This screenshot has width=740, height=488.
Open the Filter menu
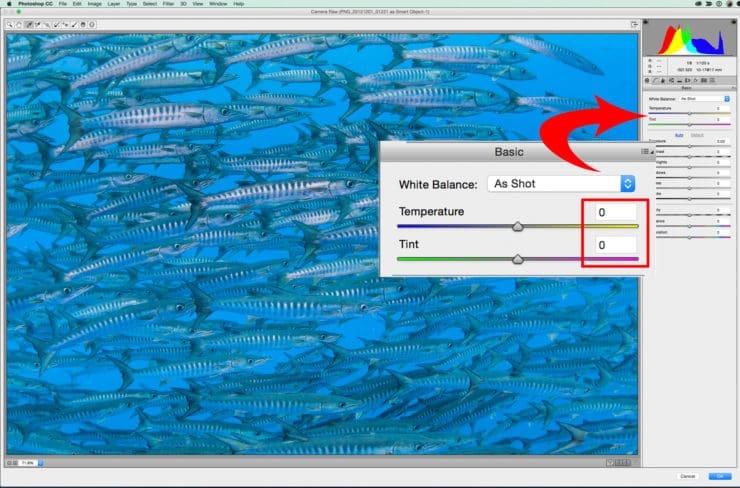point(168,4)
